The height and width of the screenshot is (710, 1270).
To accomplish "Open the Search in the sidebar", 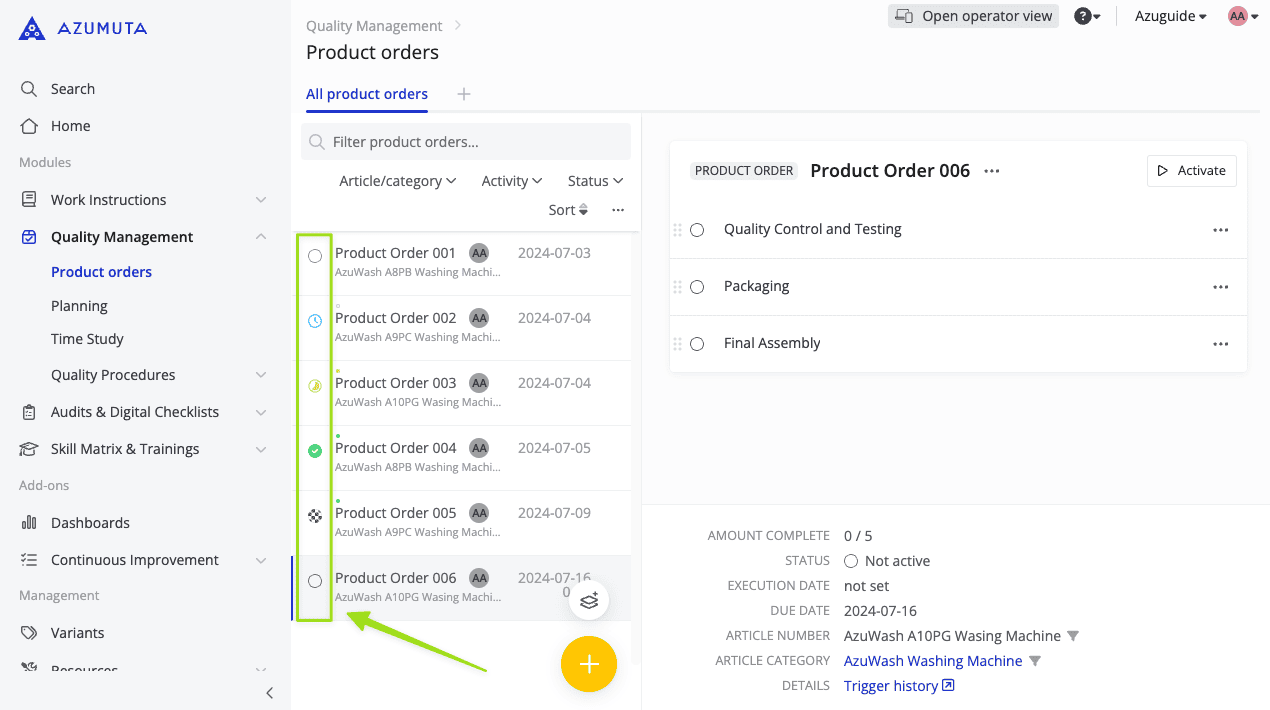I will pos(29,88).
